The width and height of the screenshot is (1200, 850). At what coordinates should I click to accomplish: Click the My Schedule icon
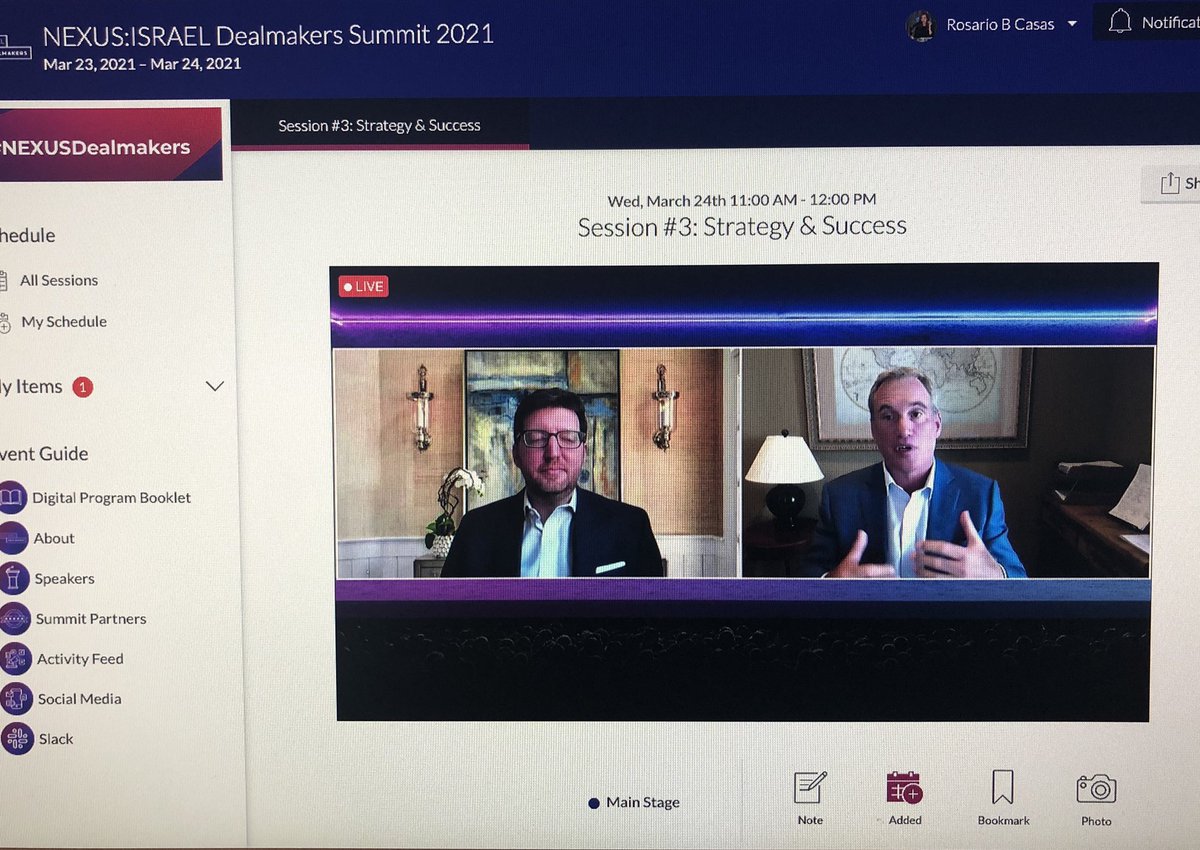(x=5, y=322)
